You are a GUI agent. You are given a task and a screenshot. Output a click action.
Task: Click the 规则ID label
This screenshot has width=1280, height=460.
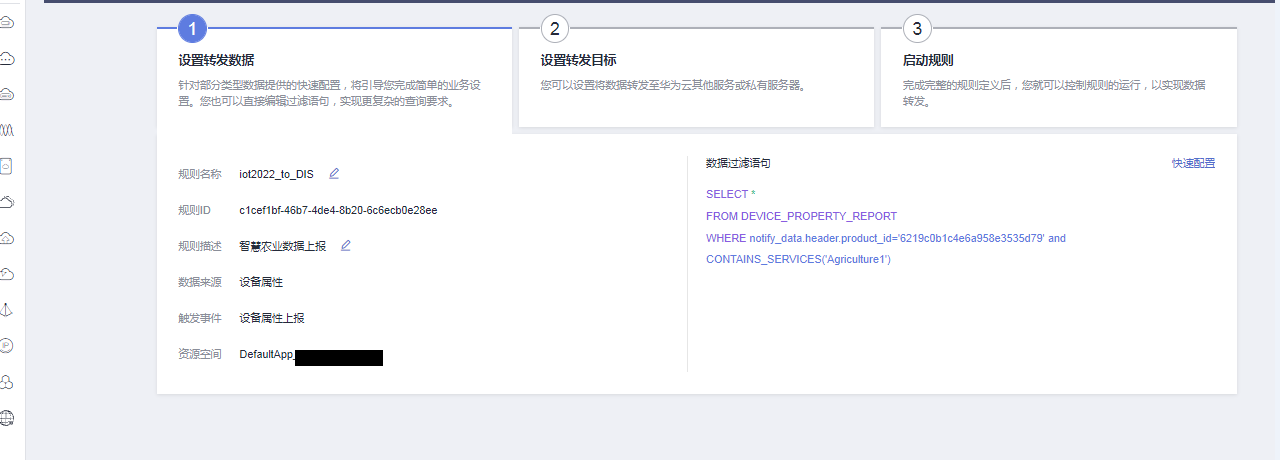(195, 210)
